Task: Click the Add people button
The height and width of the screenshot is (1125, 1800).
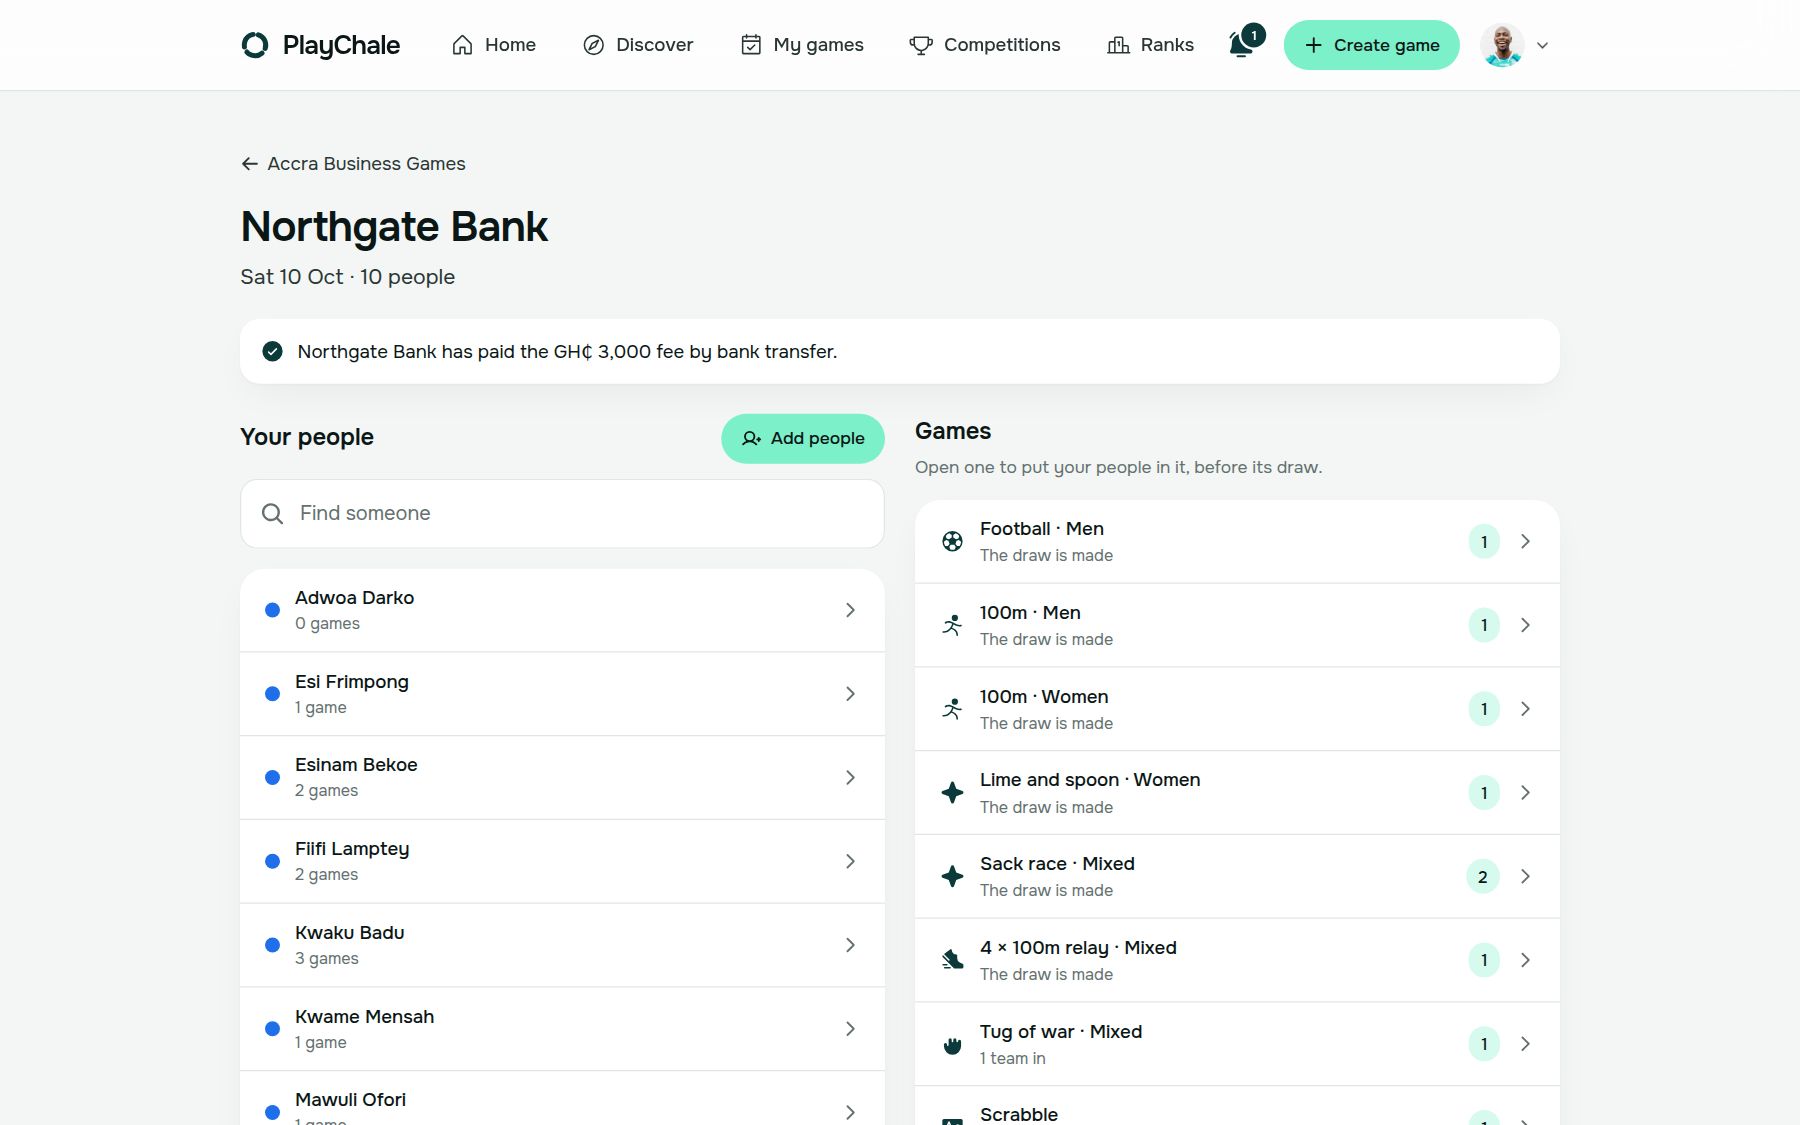Action: tap(803, 438)
